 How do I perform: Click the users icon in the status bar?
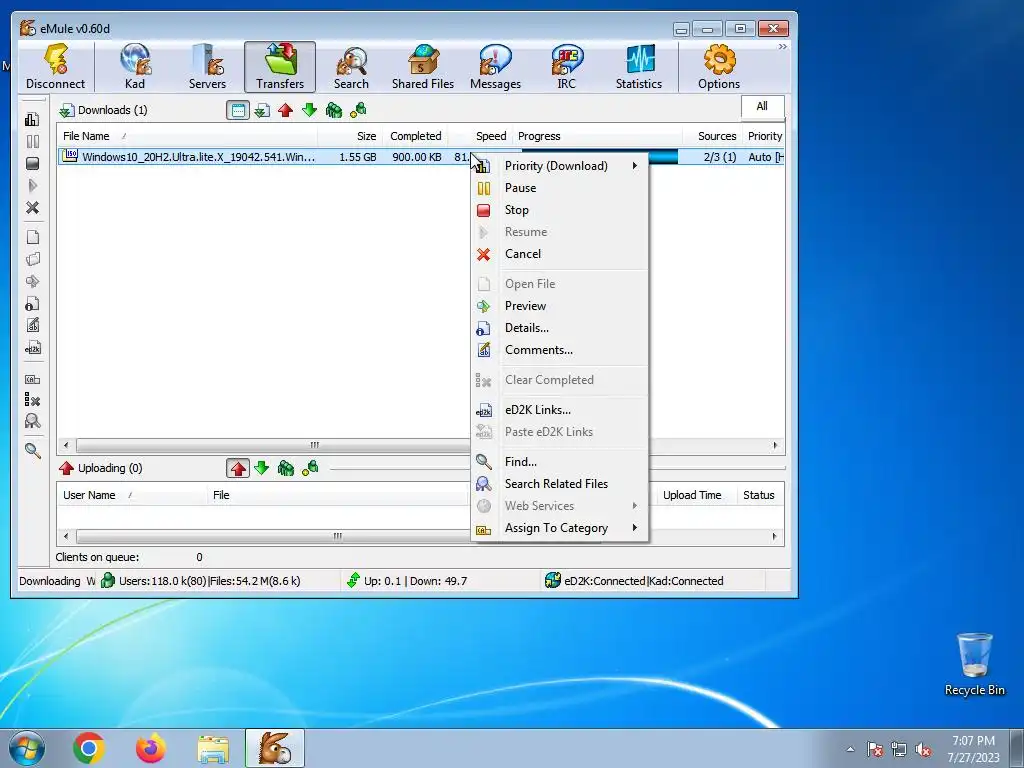[x=108, y=580]
